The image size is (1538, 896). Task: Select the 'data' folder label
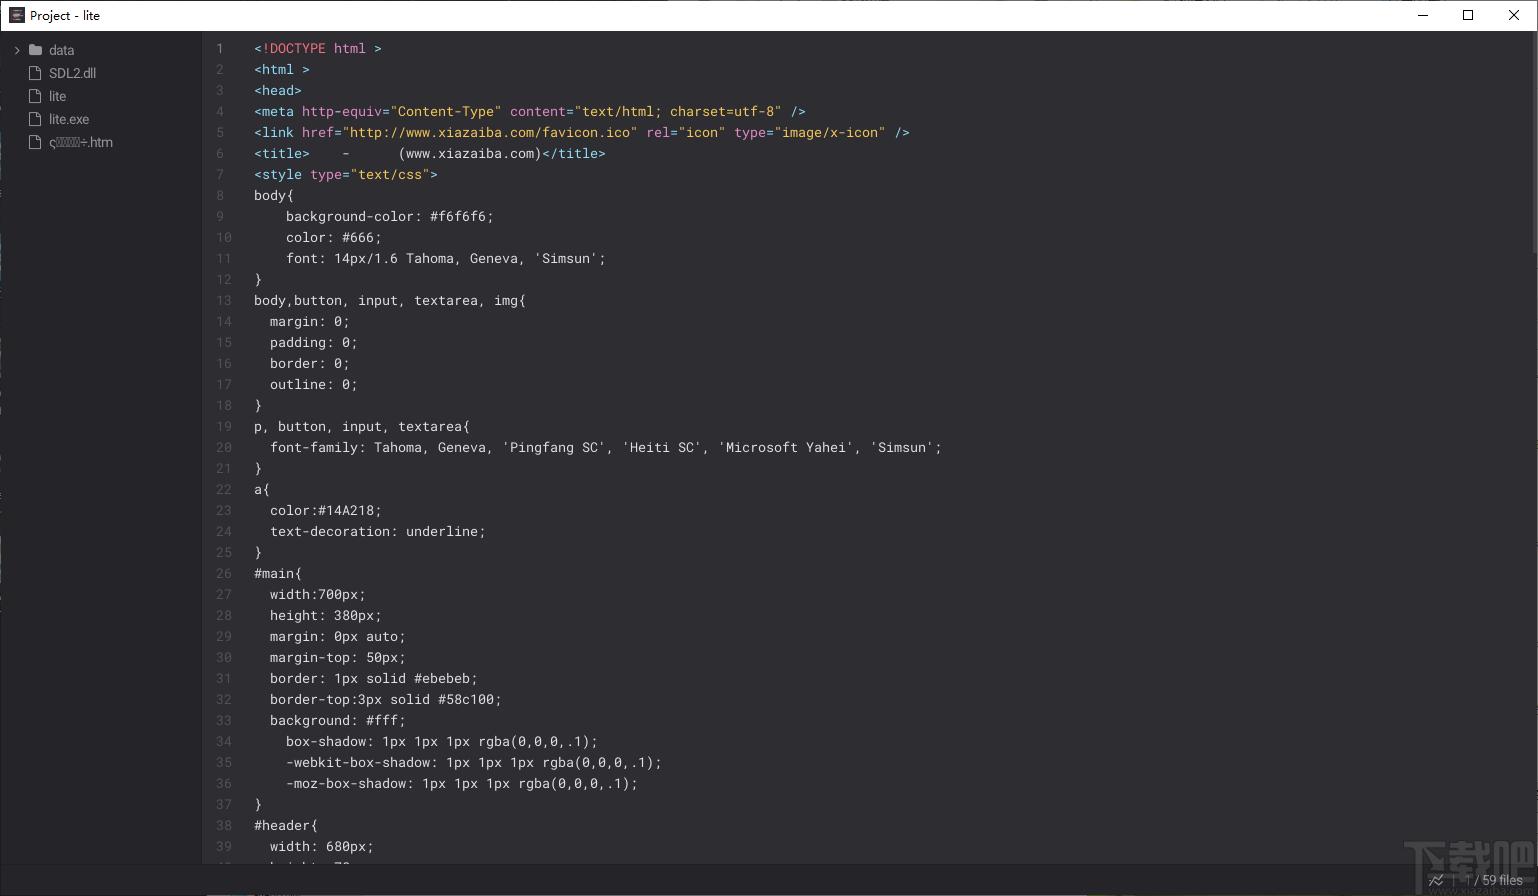[x=61, y=50]
